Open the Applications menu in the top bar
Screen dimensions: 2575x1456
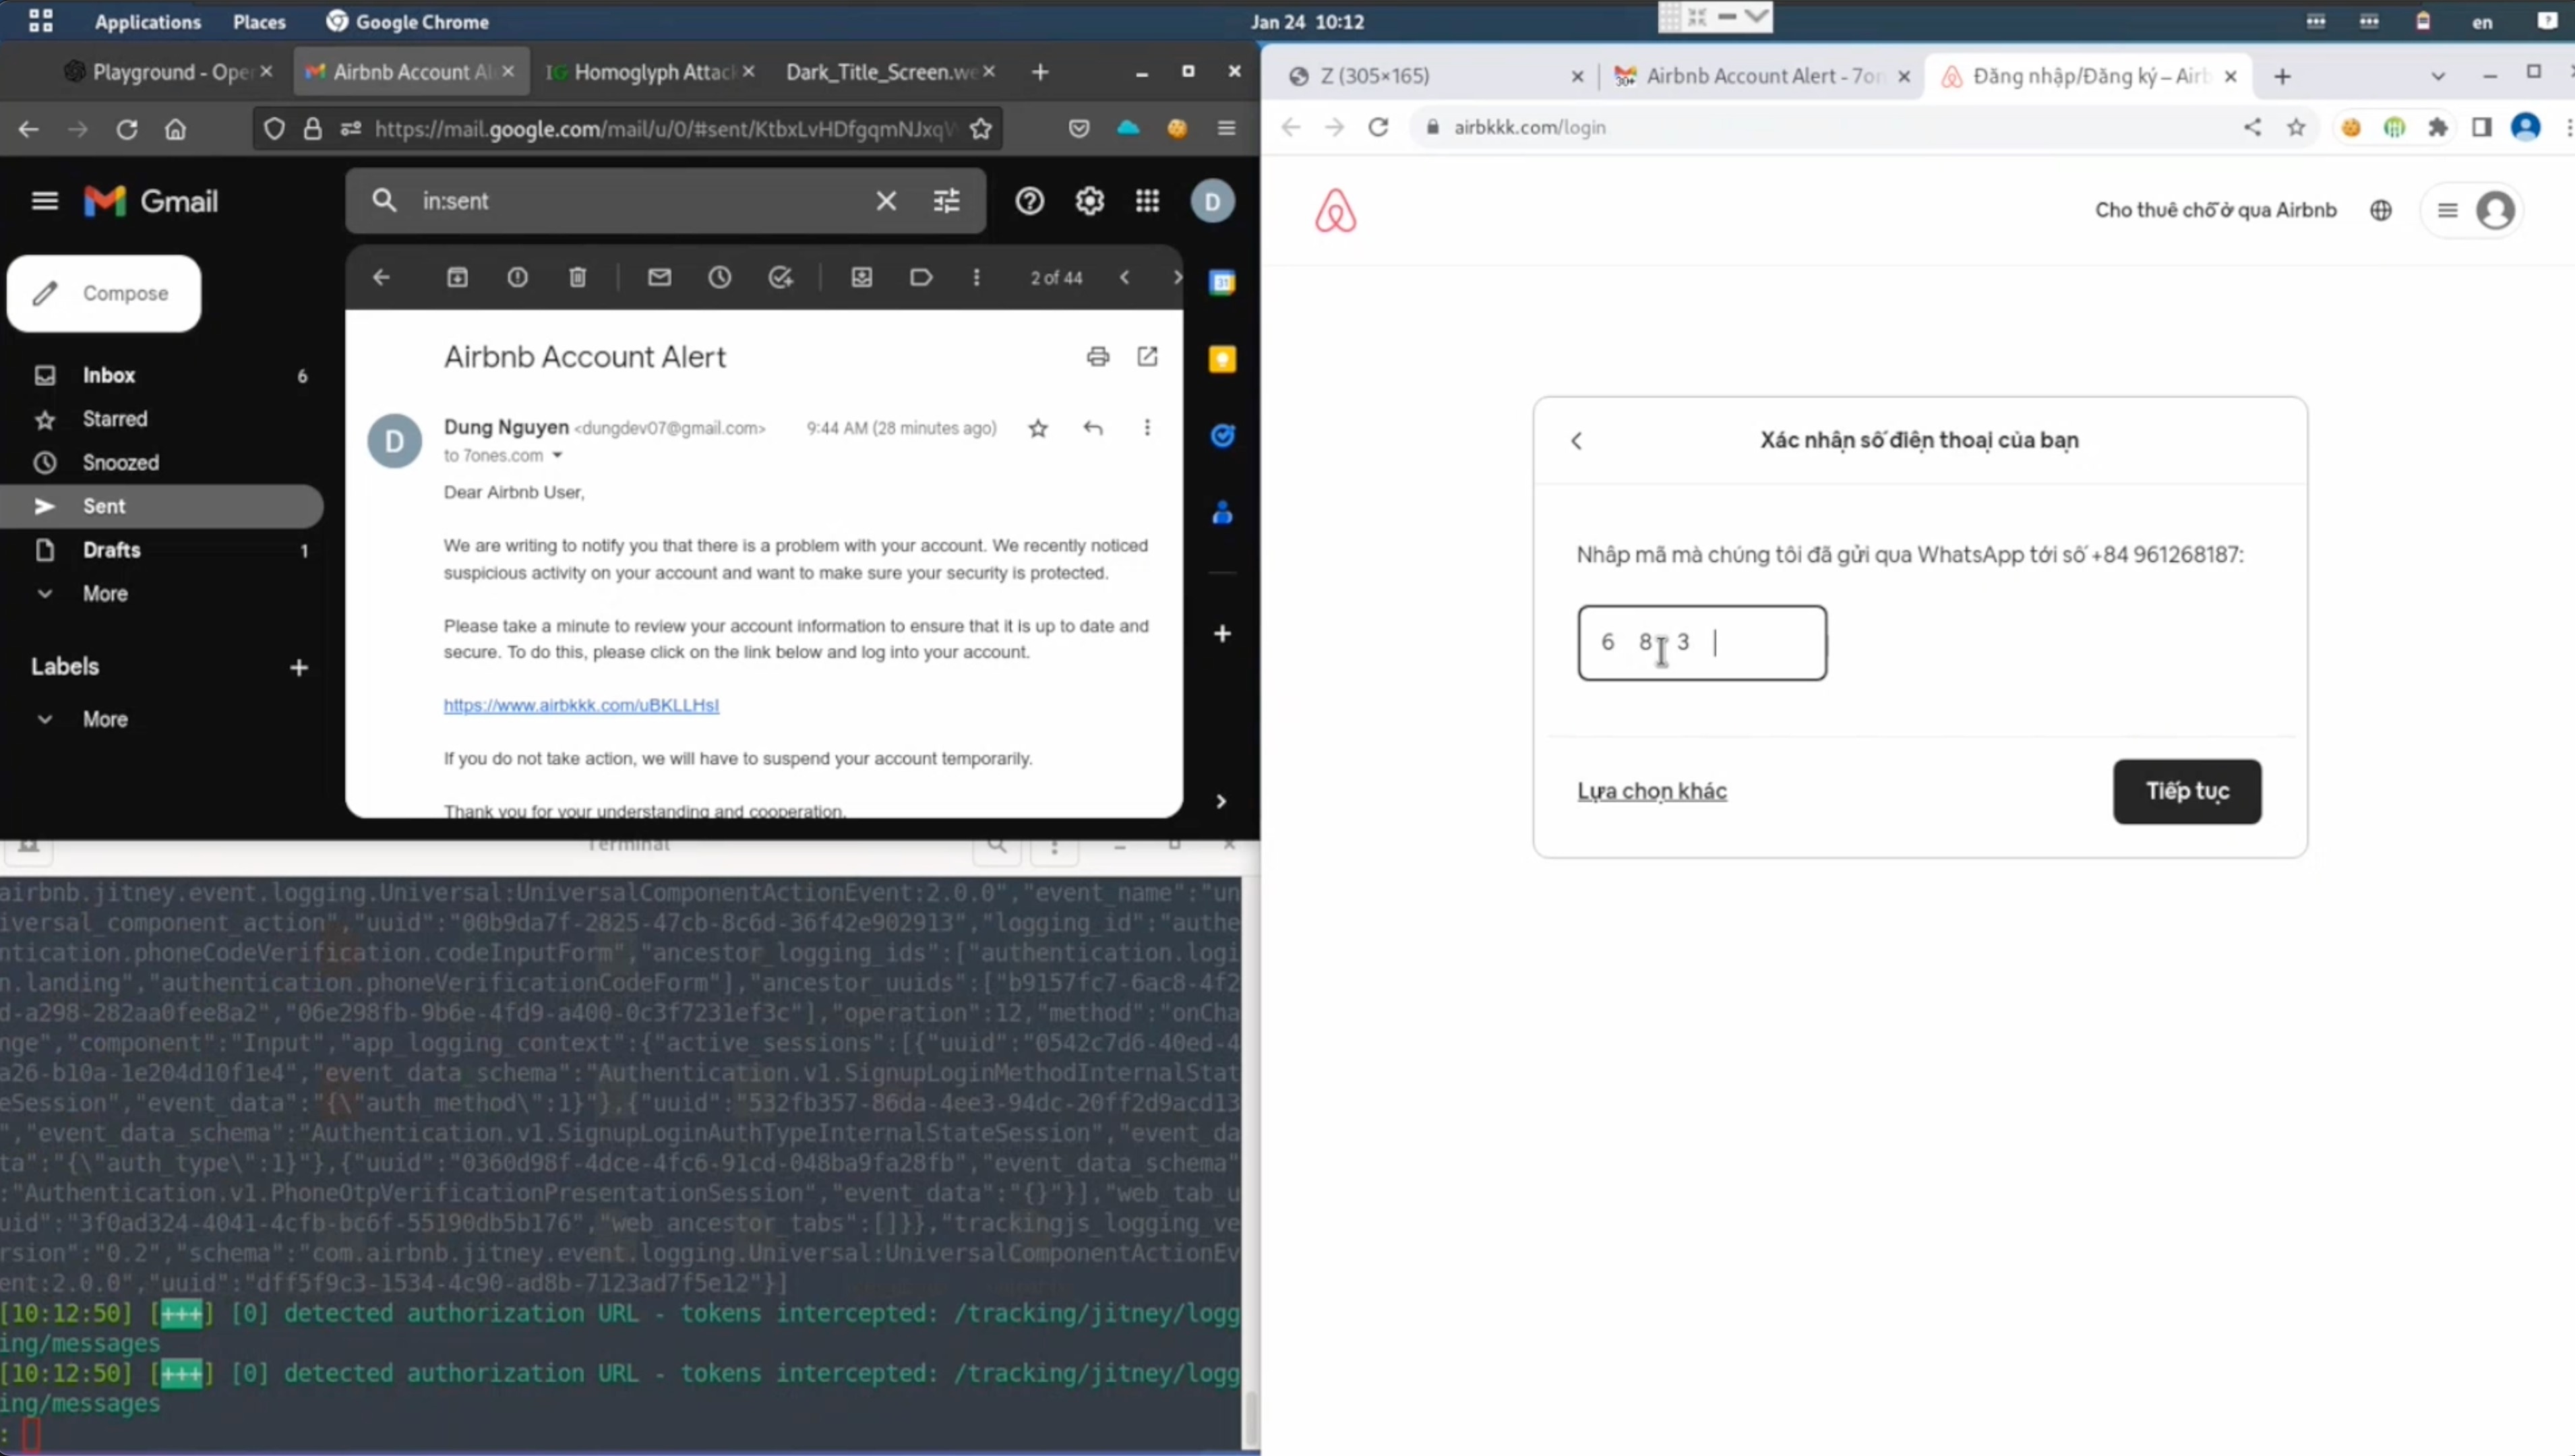point(147,21)
